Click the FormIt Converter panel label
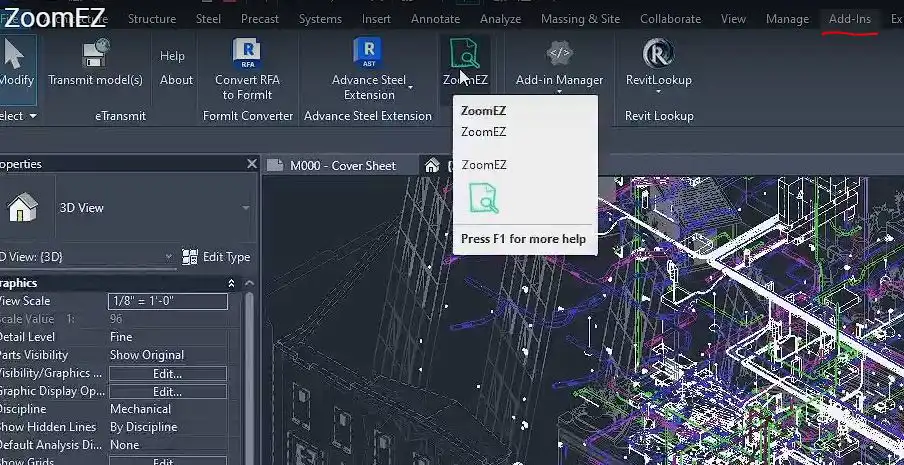Screen dimensions: 904x465 (248, 116)
